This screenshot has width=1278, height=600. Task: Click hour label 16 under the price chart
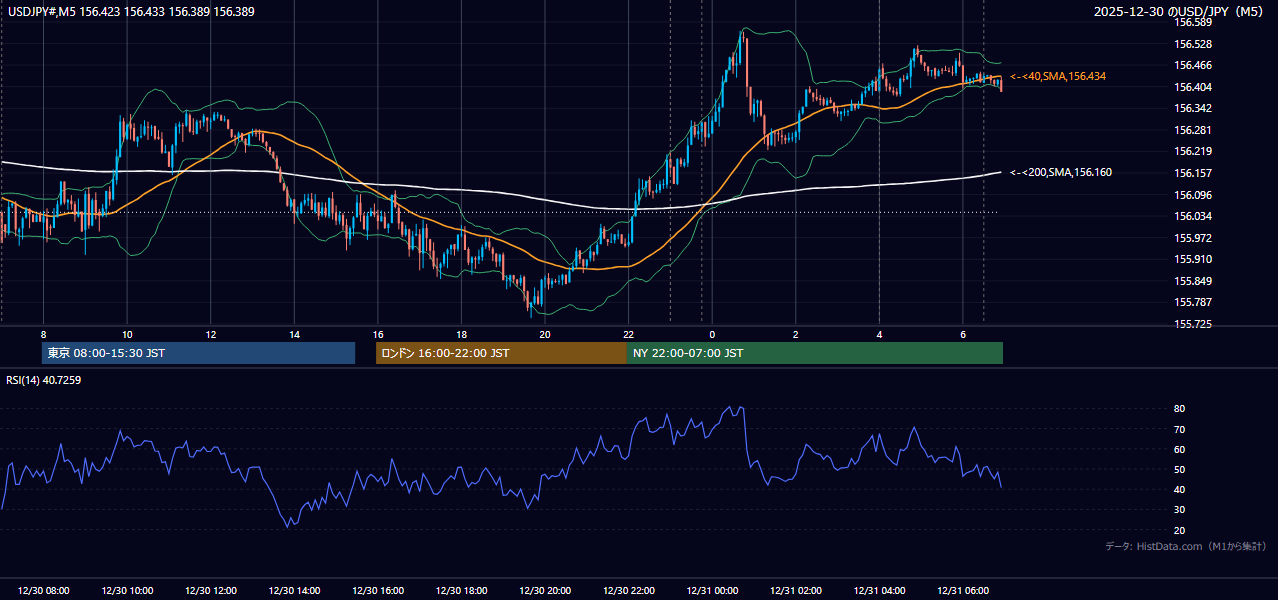(378, 334)
